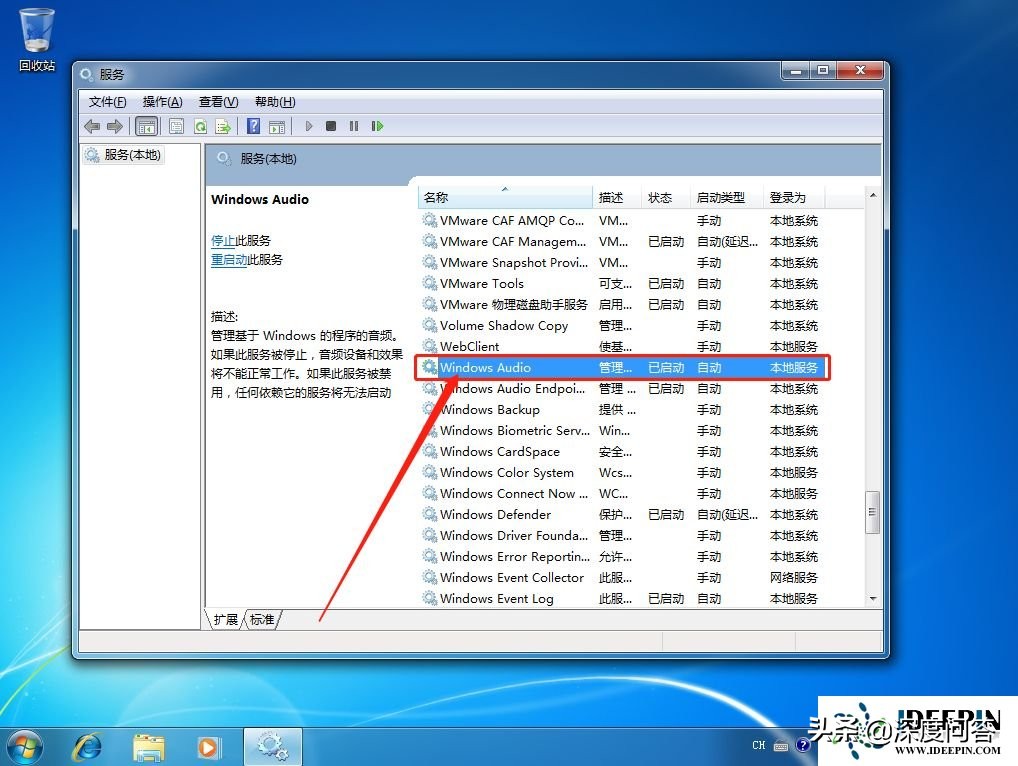Click the gear icon beside Windows Defender

(x=430, y=514)
